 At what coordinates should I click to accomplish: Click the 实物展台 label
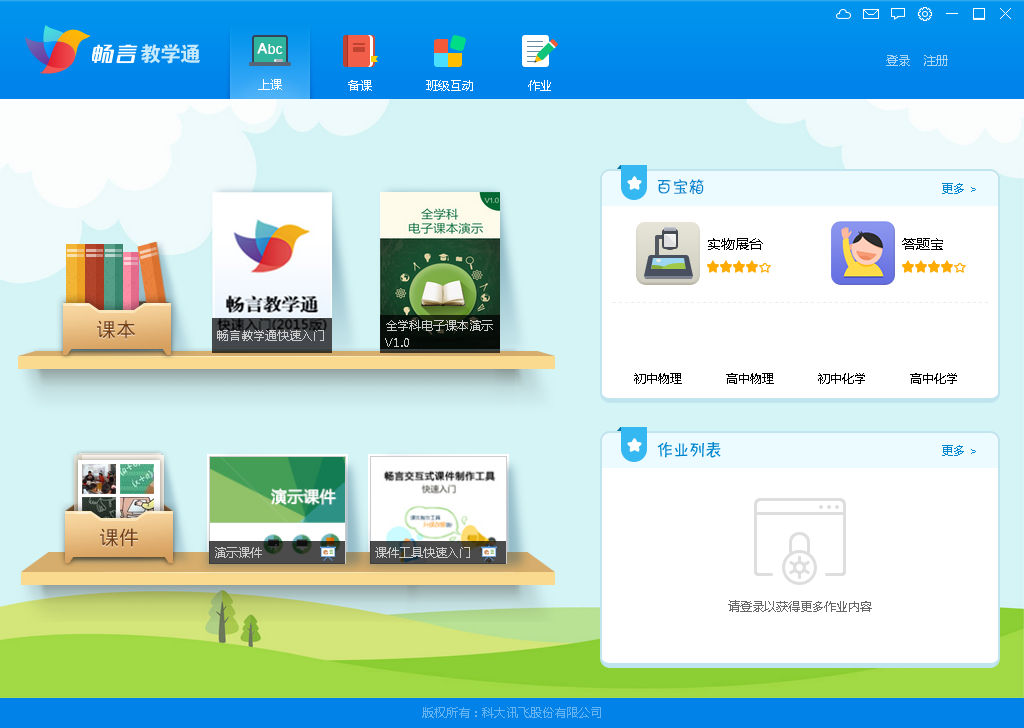[x=735, y=244]
